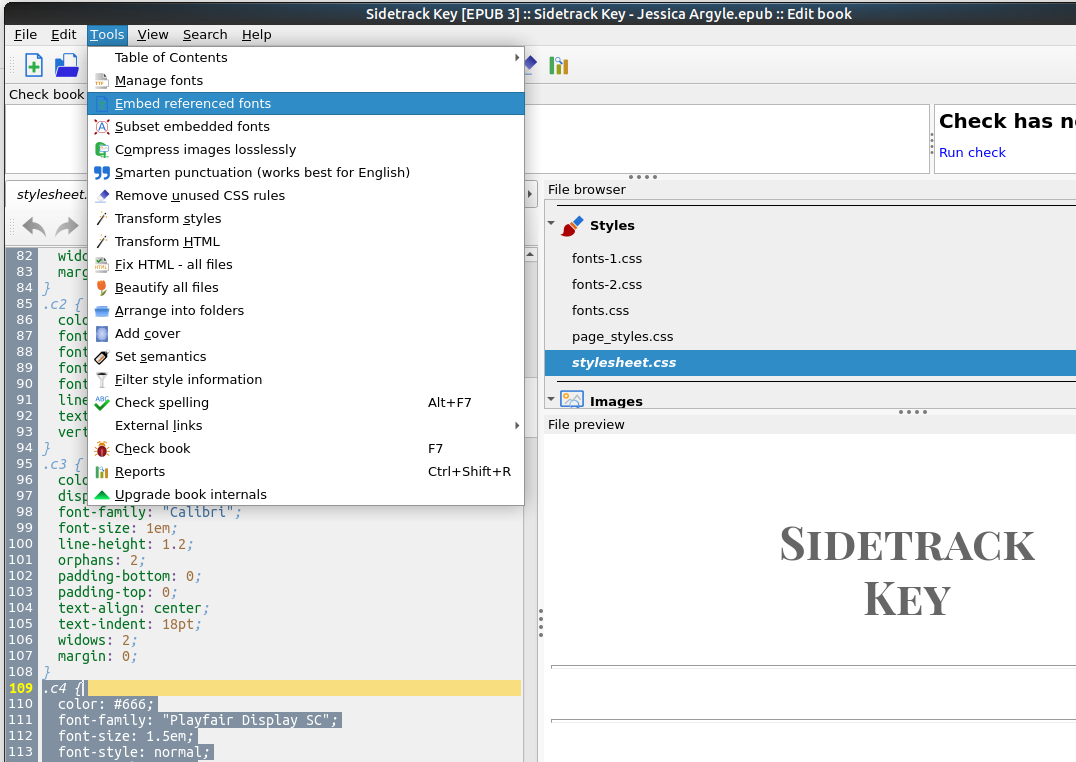This screenshot has height=762, width=1076.
Task: Click the Run check link
Action: click(972, 153)
